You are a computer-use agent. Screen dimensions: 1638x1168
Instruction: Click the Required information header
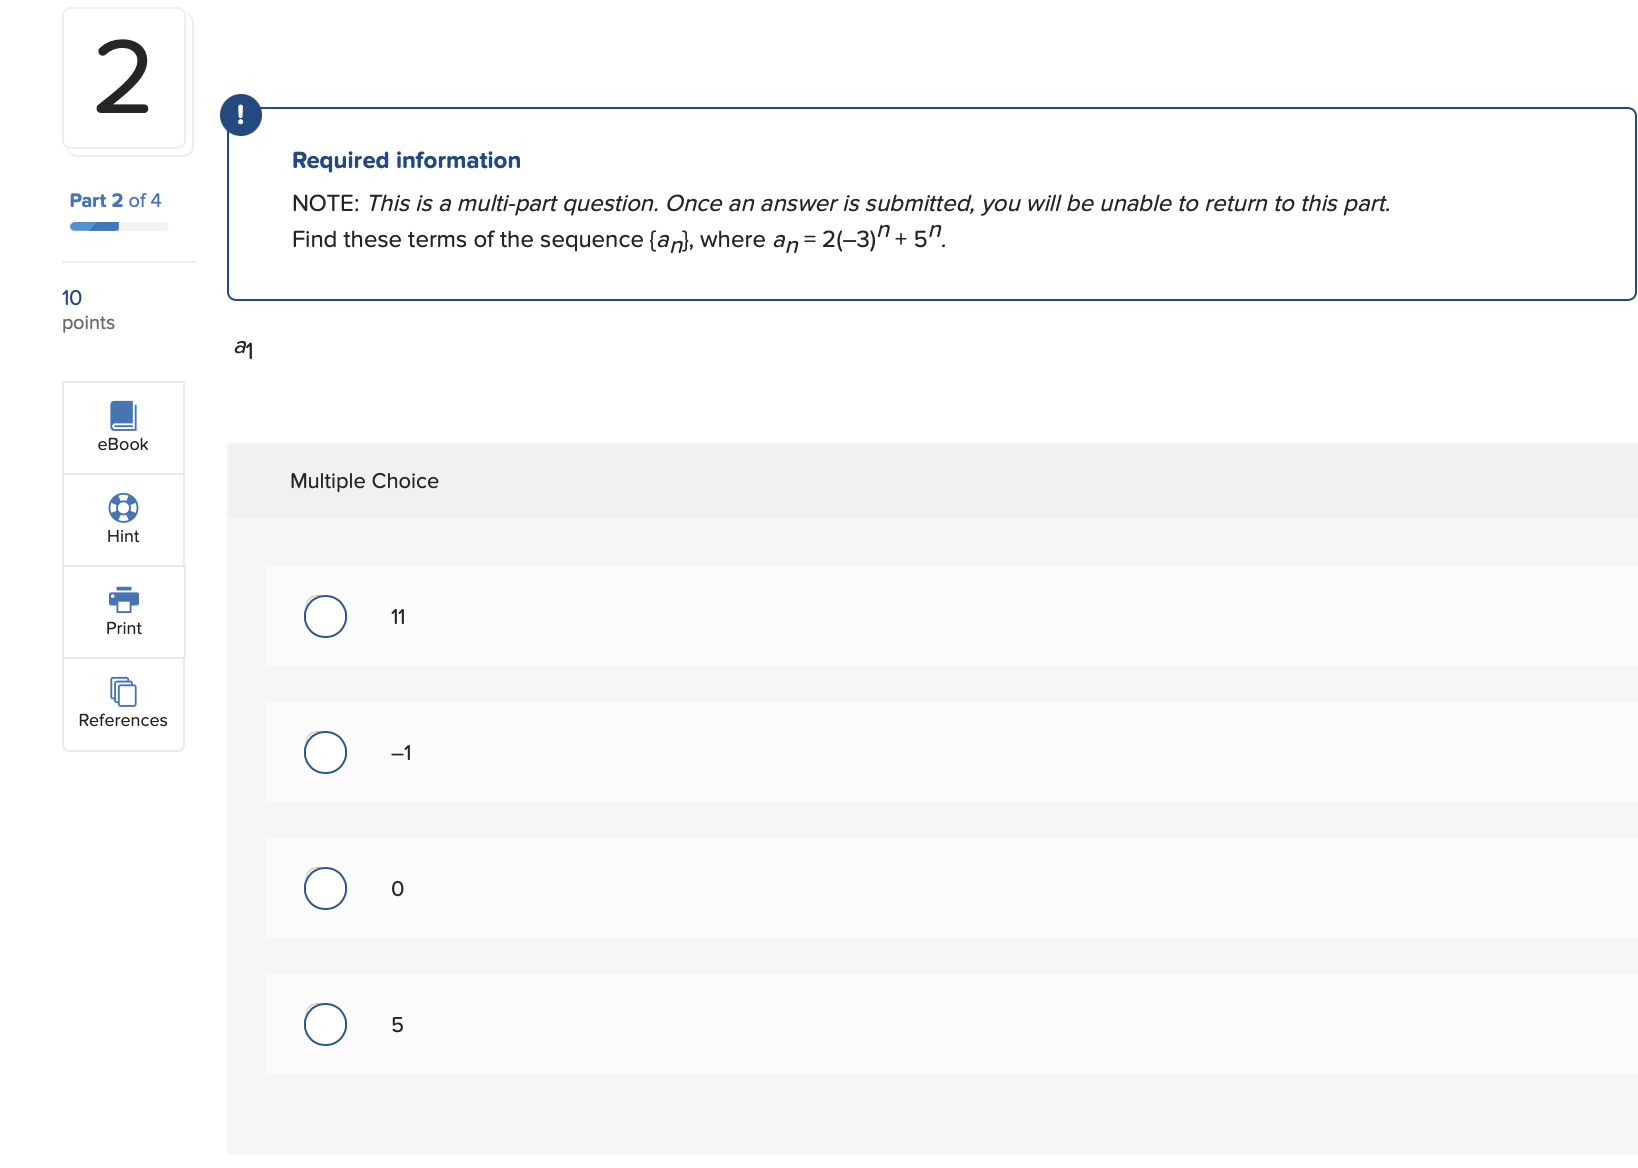coord(406,160)
